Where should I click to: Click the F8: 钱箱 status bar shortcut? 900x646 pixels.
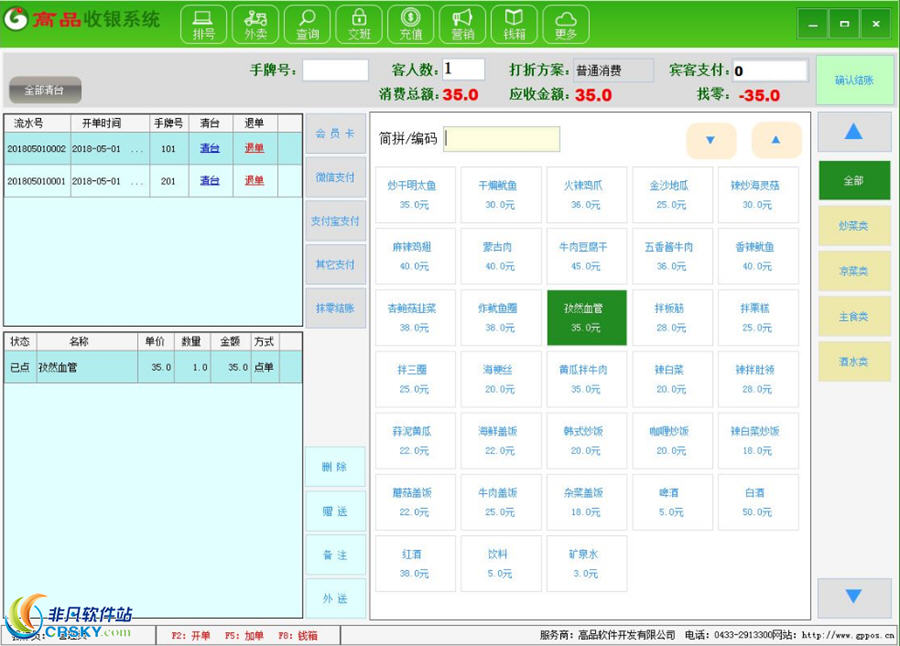click(x=297, y=636)
